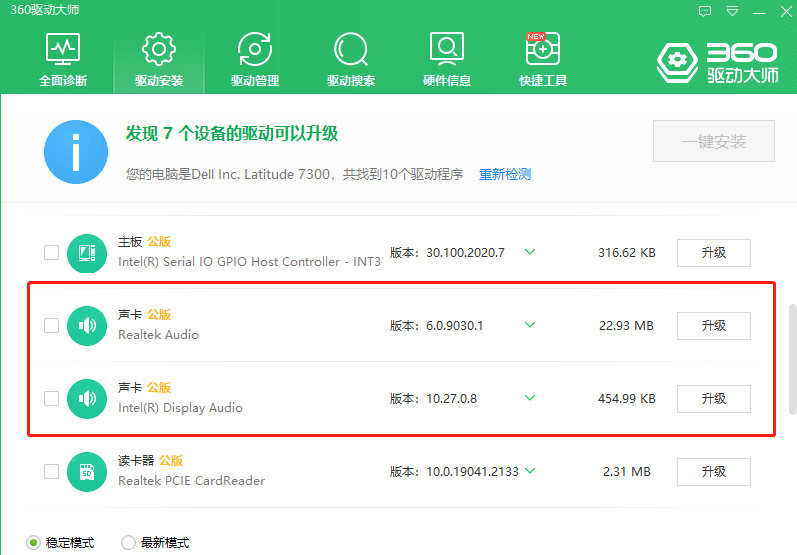Expand version dropdown for 30.100.2020.7

[530, 252]
